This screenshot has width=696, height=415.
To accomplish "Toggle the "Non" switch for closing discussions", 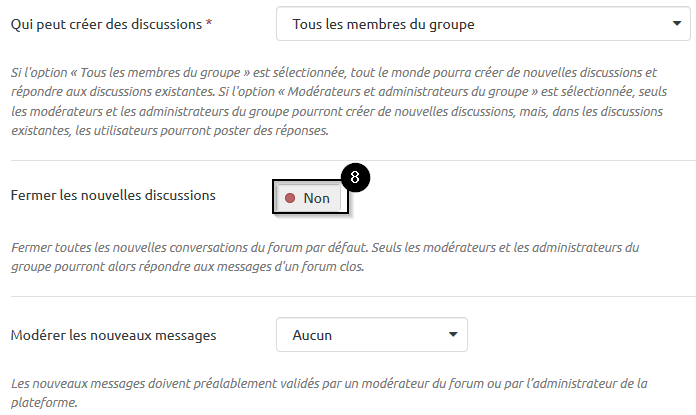I will click(308, 198).
